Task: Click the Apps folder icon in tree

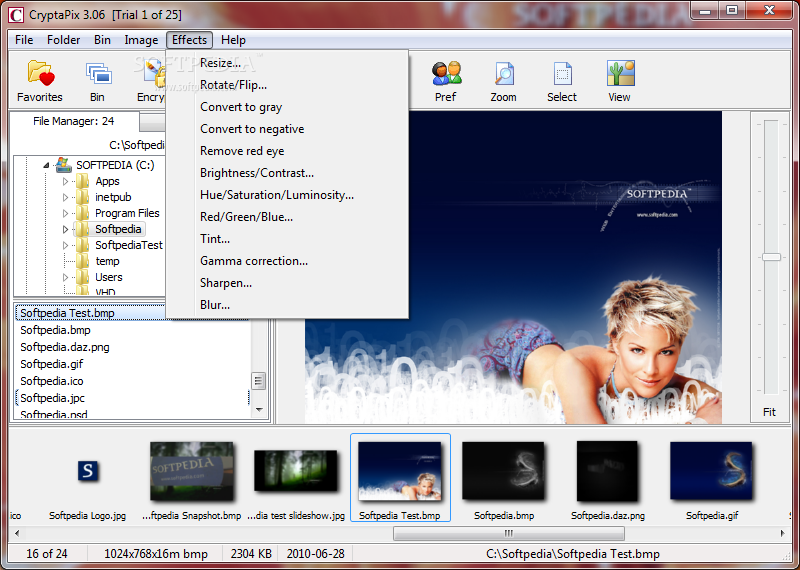Action: (x=82, y=181)
